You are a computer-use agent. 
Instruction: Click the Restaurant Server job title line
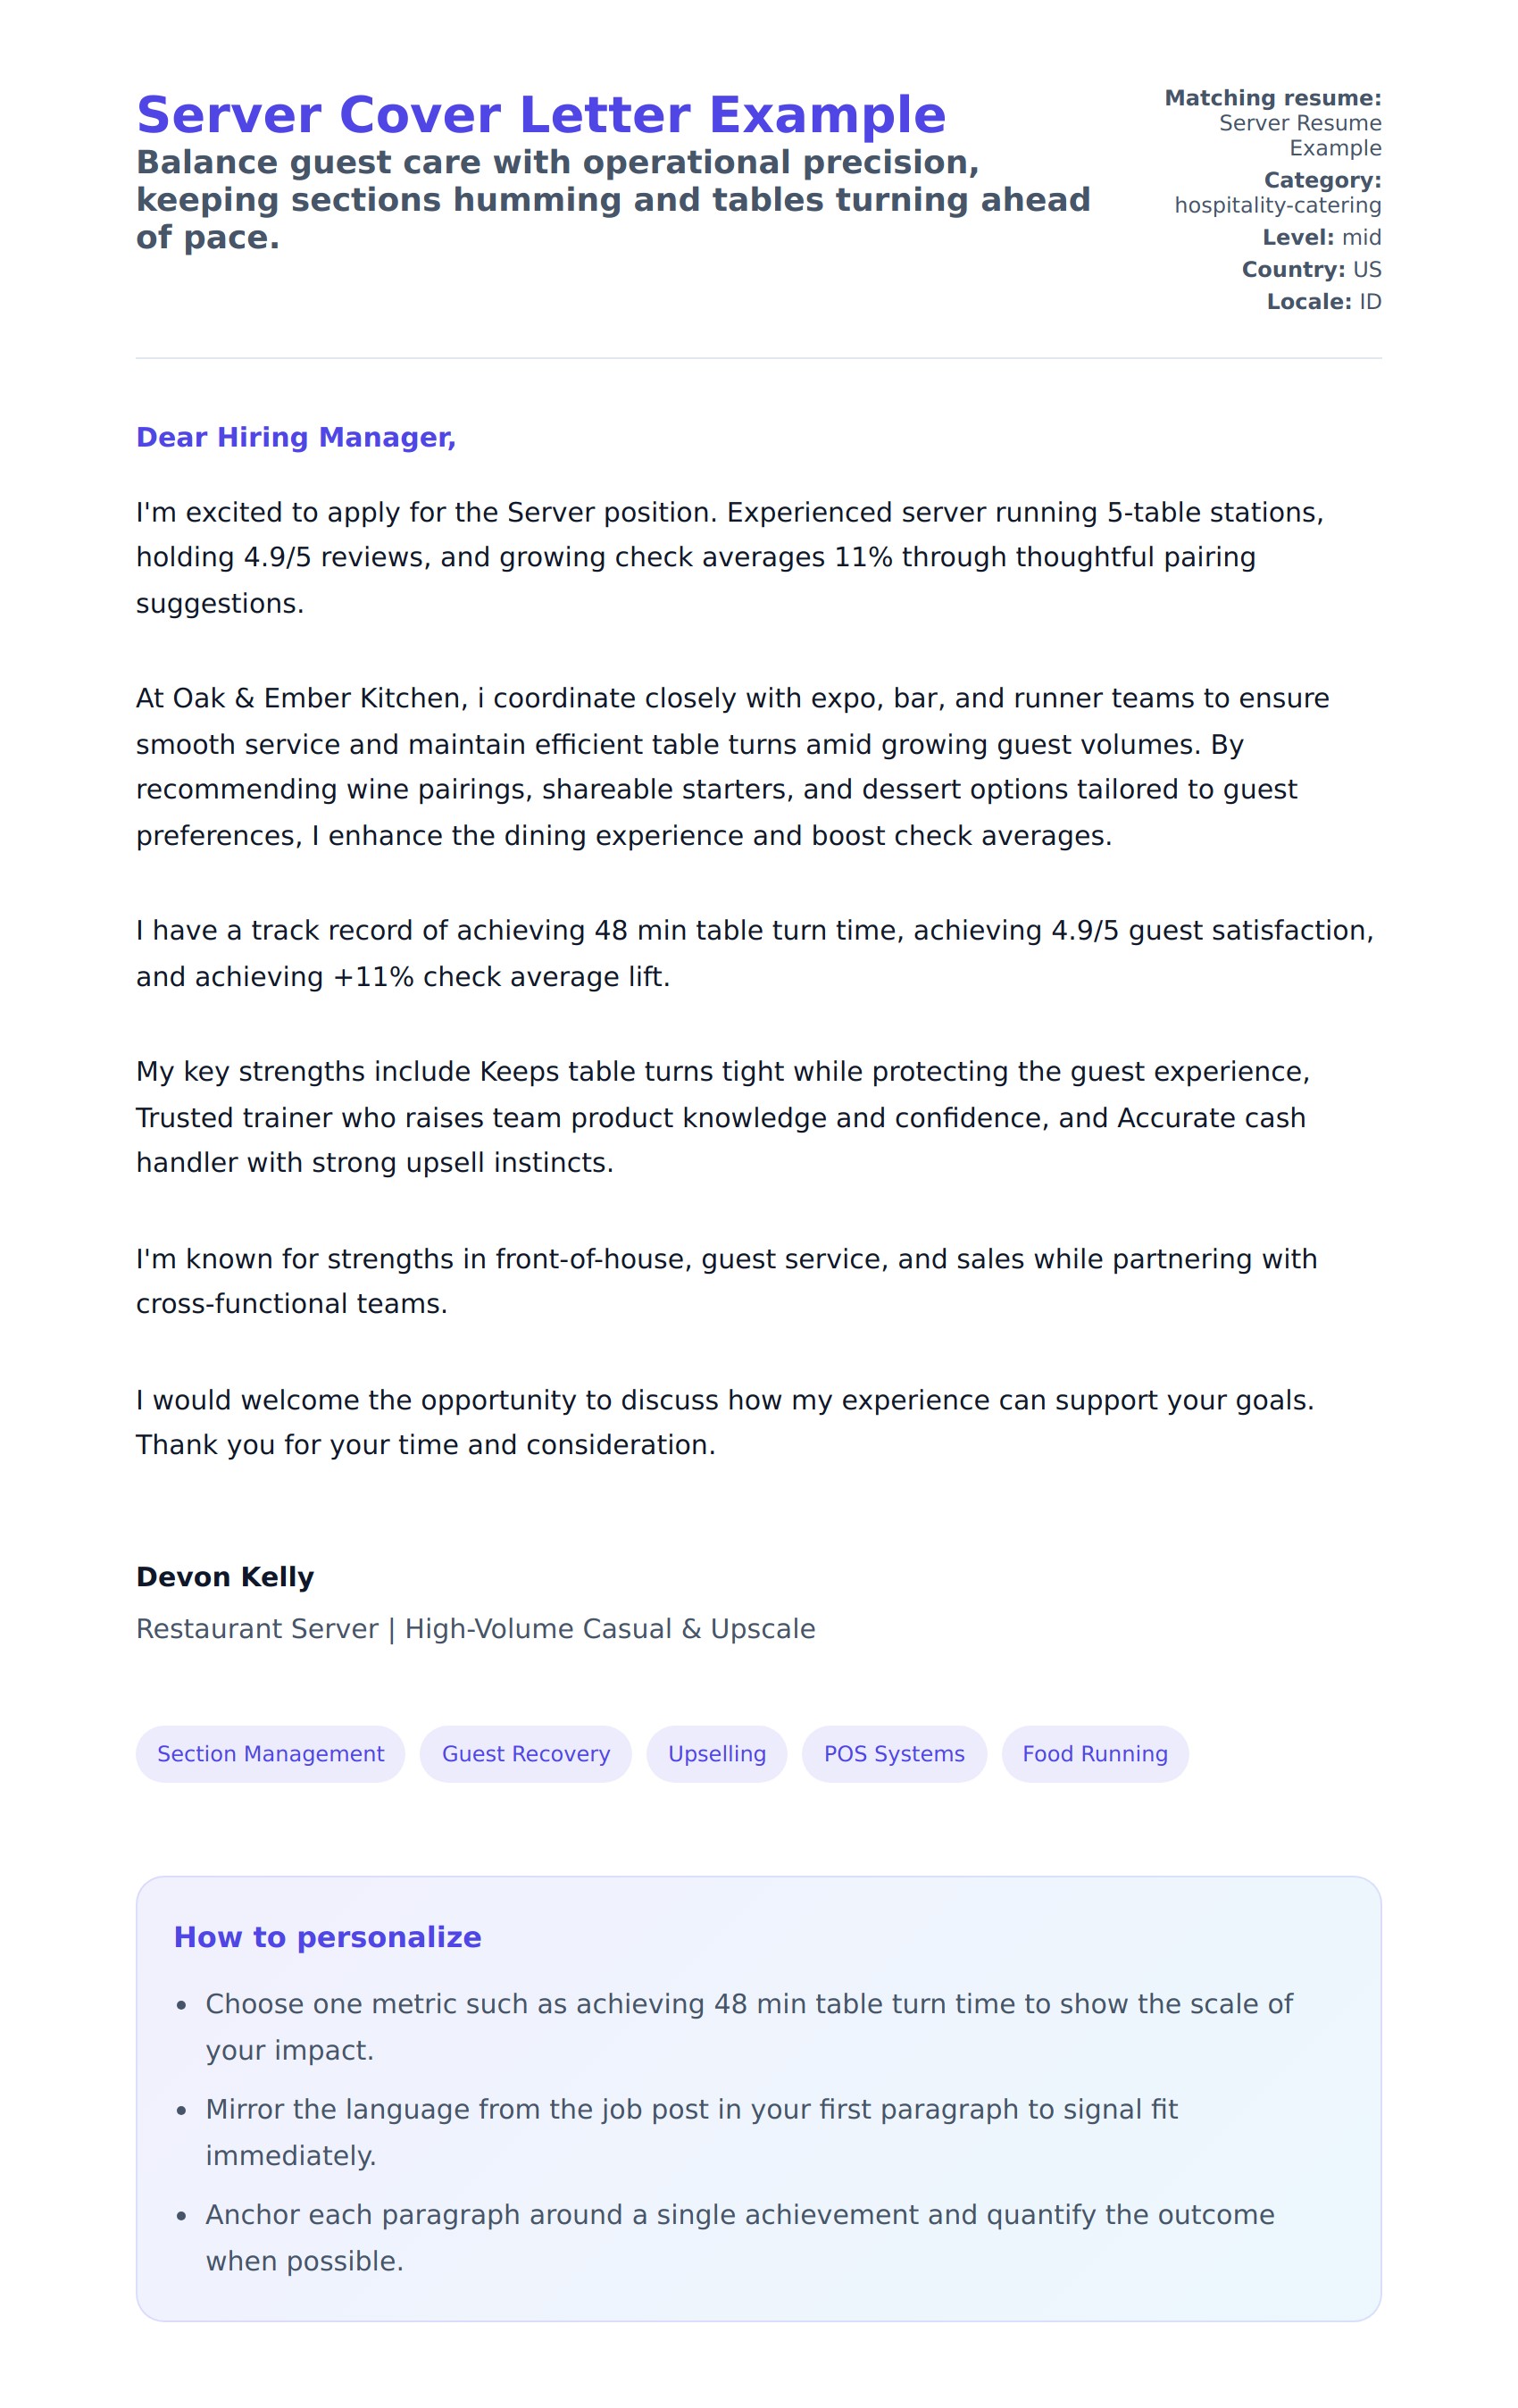(x=475, y=1629)
